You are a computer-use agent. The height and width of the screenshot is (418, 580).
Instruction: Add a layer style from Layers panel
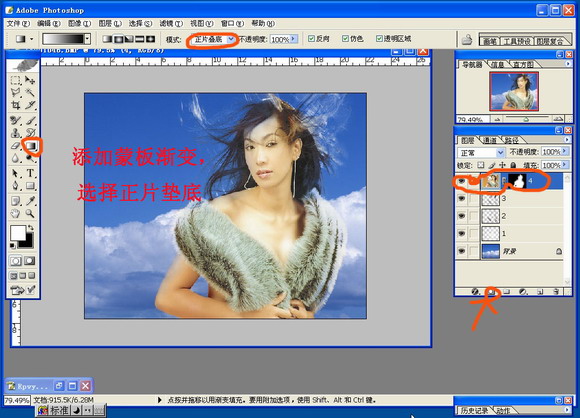475,292
